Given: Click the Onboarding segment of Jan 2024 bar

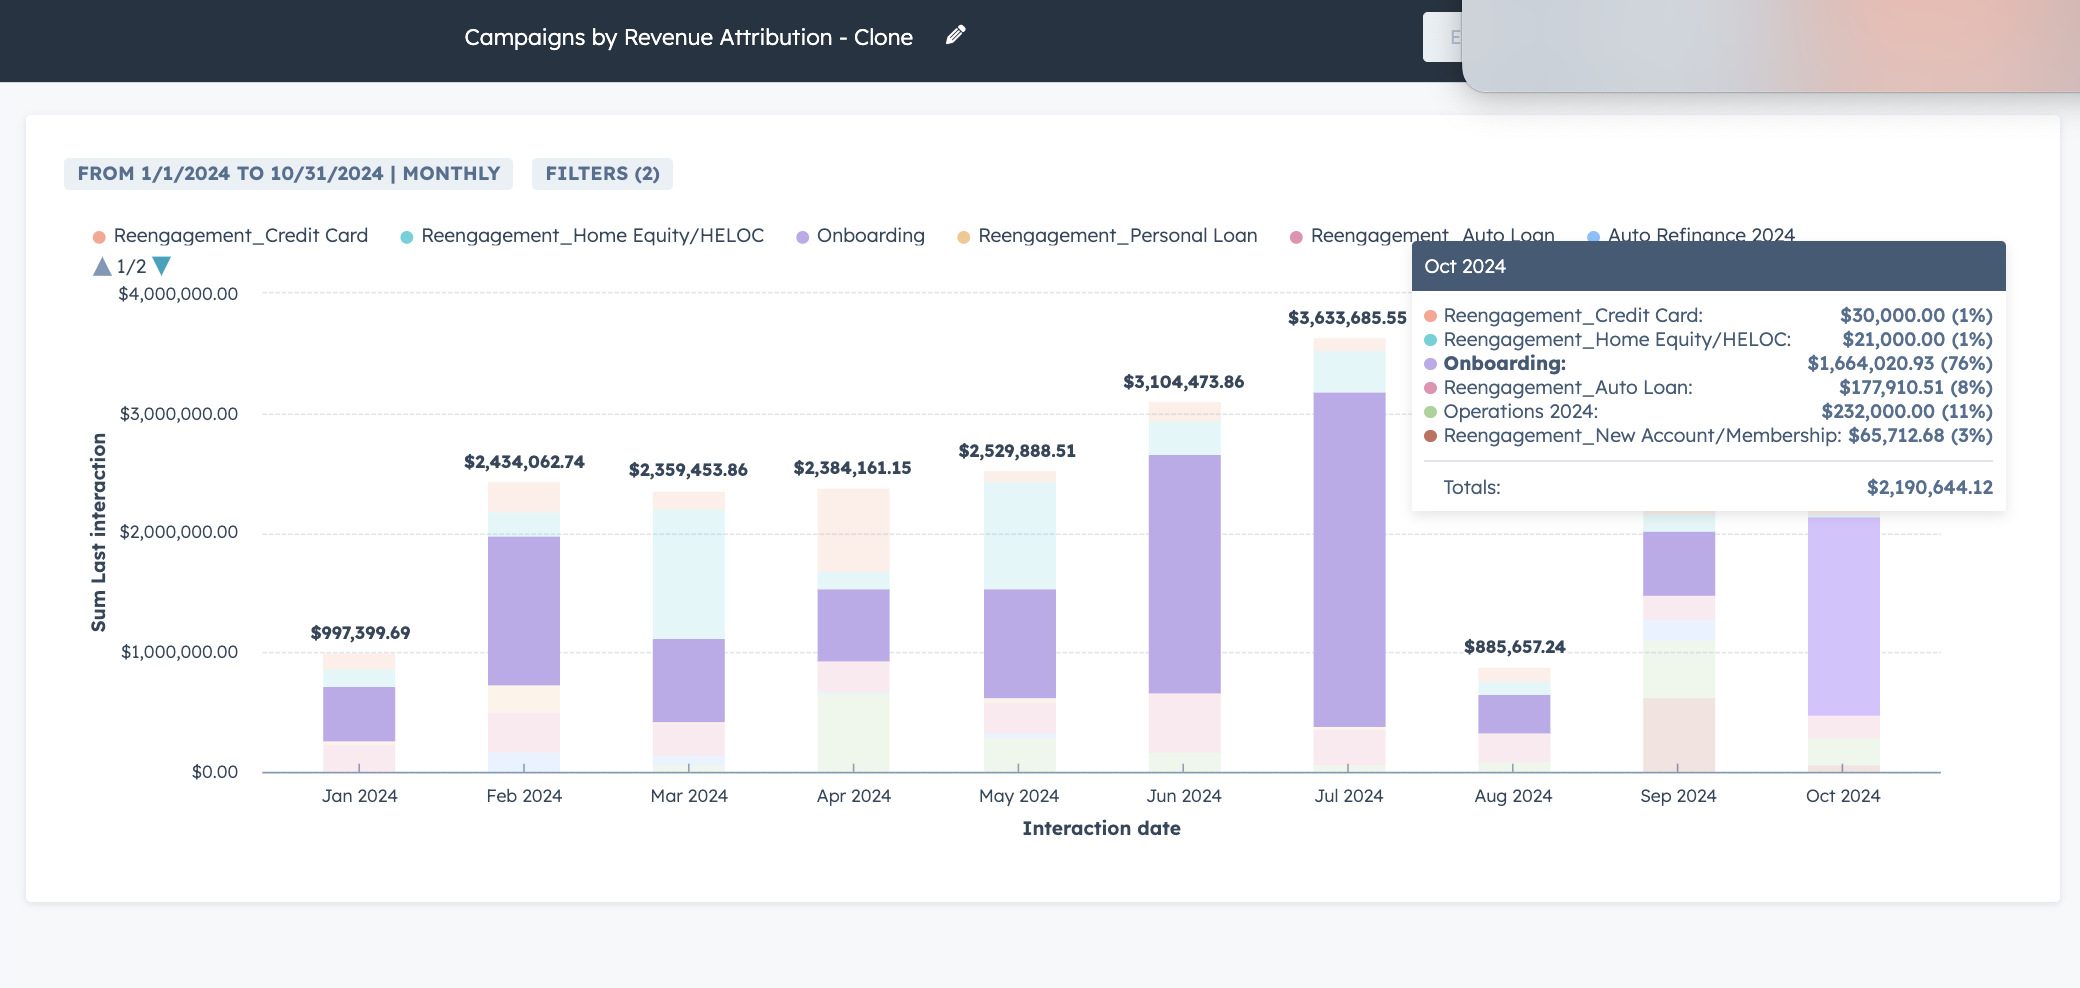Looking at the screenshot, I should point(359,714).
